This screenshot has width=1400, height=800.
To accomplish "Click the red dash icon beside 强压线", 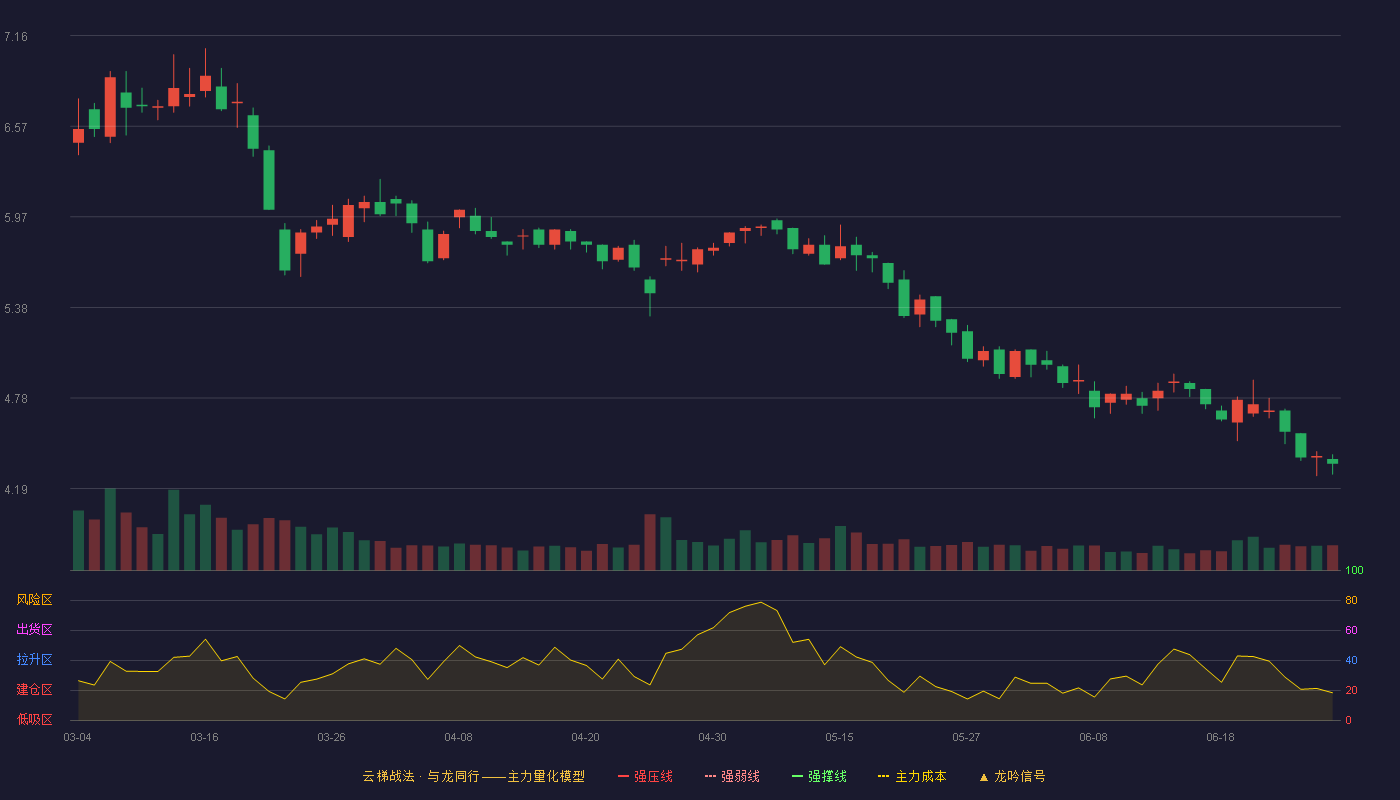I will click(x=624, y=776).
